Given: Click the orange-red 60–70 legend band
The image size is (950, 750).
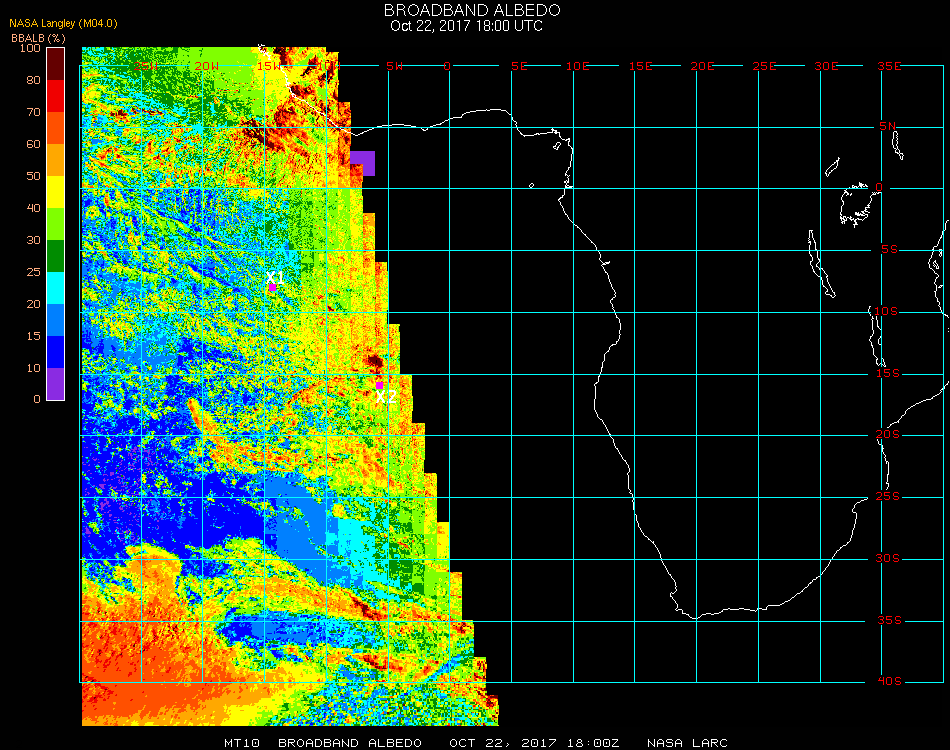Looking at the screenshot, I should [x=55, y=128].
